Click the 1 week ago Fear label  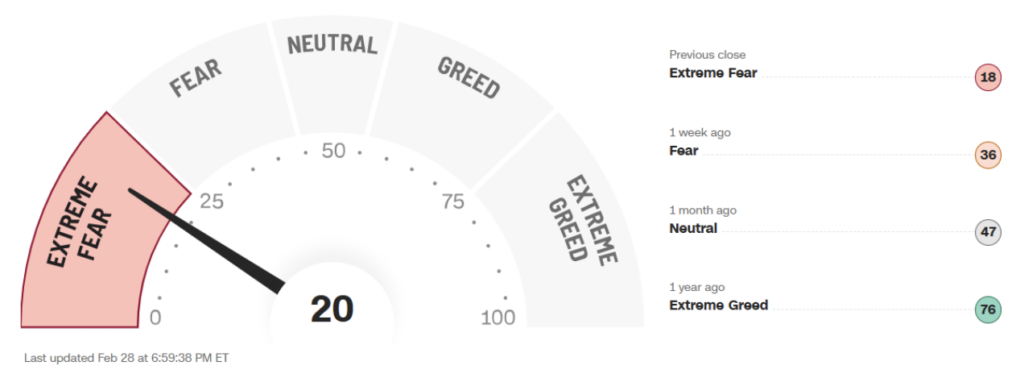point(684,150)
